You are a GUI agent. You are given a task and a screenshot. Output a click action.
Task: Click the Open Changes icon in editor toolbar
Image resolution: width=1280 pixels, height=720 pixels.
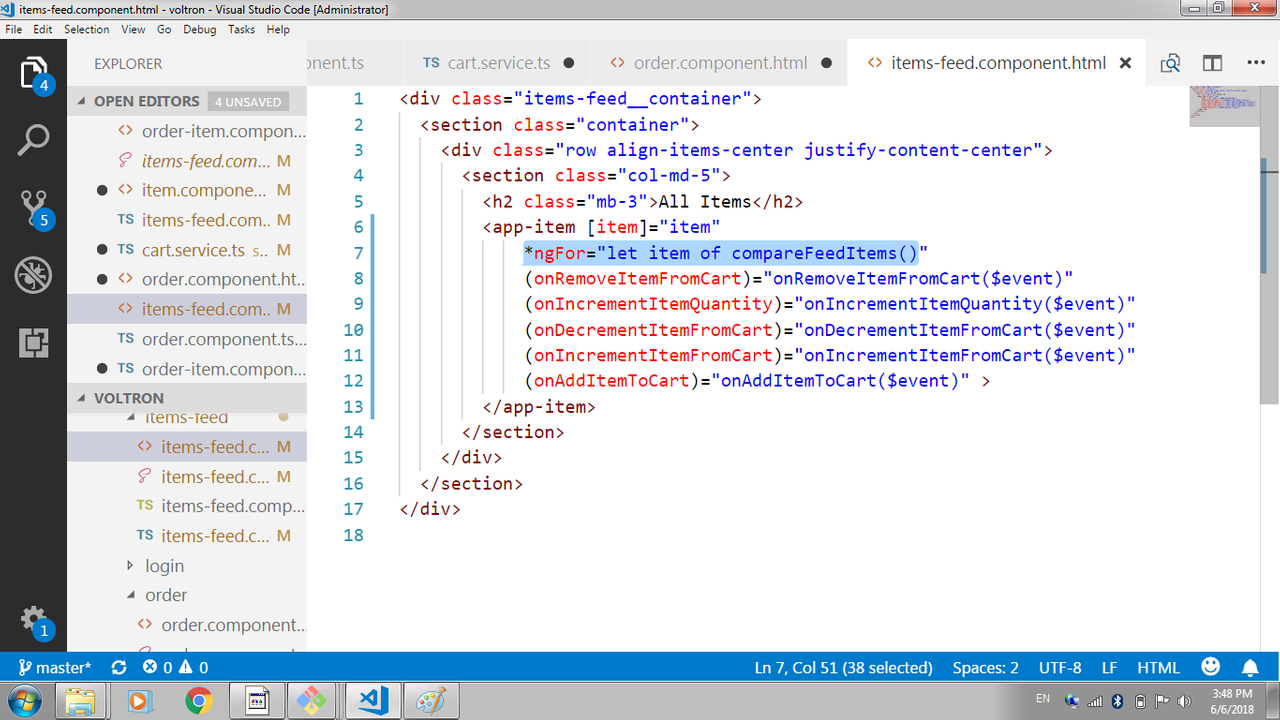coord(1170,63)
